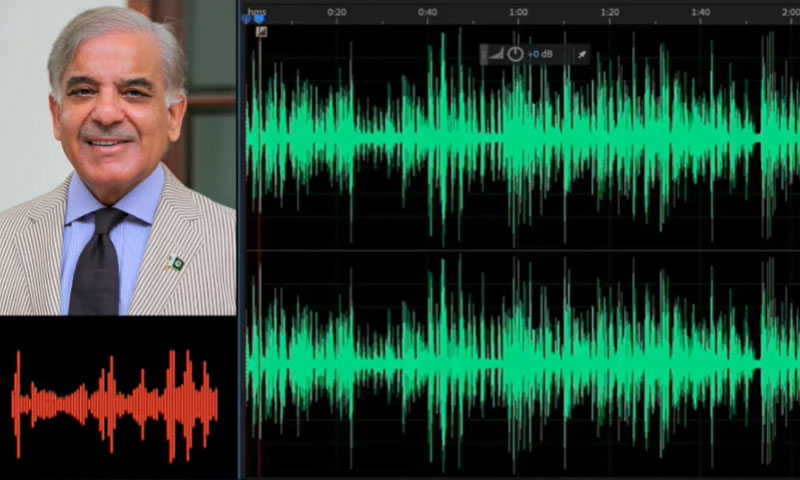Click the 2:00 mark on the ruler
Screen dimensions: 800x480
click(x=788, y=12)
